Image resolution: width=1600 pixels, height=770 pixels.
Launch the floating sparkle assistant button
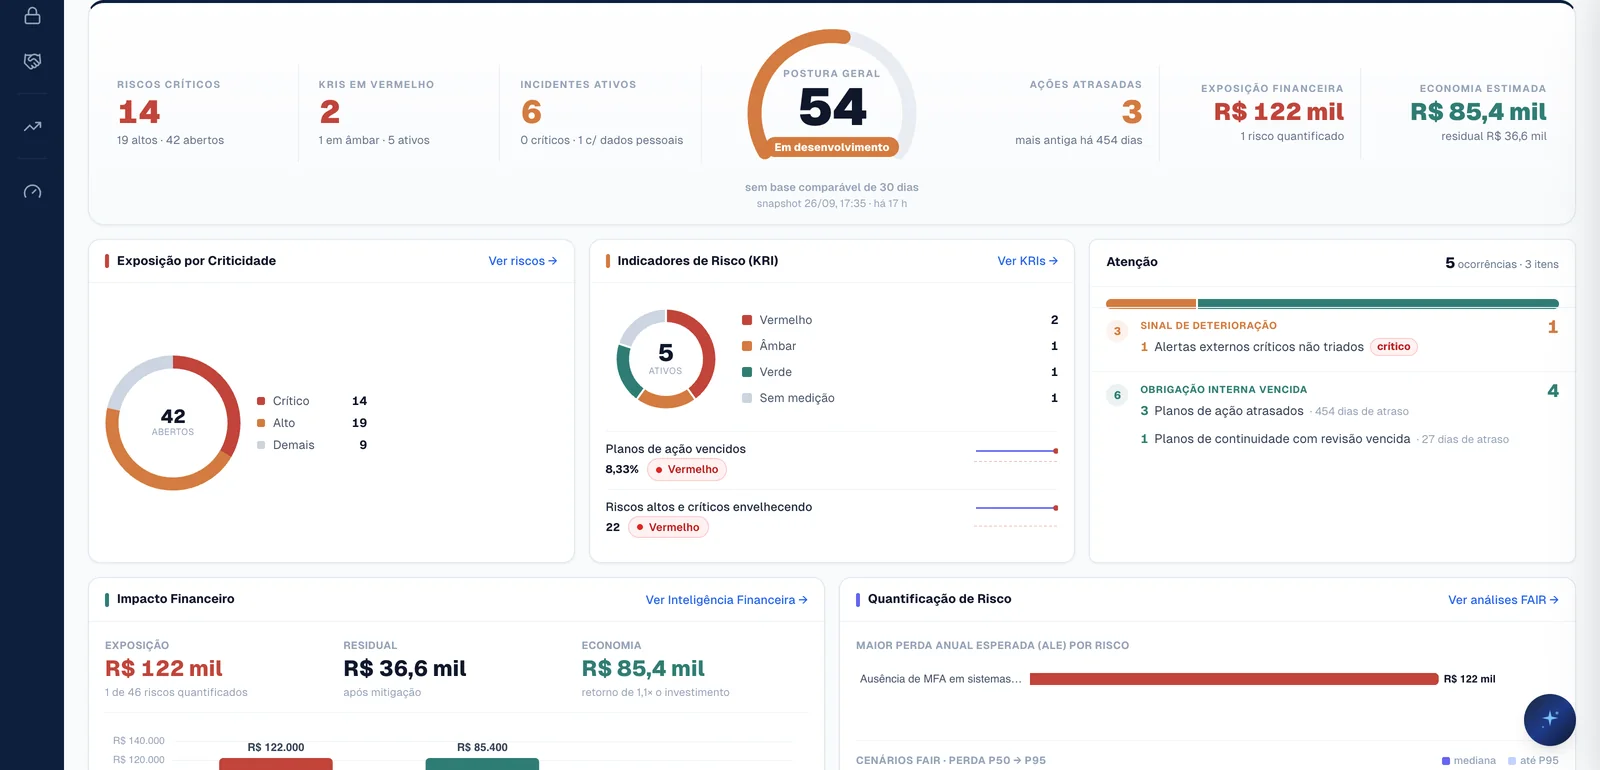point(1549,719)
